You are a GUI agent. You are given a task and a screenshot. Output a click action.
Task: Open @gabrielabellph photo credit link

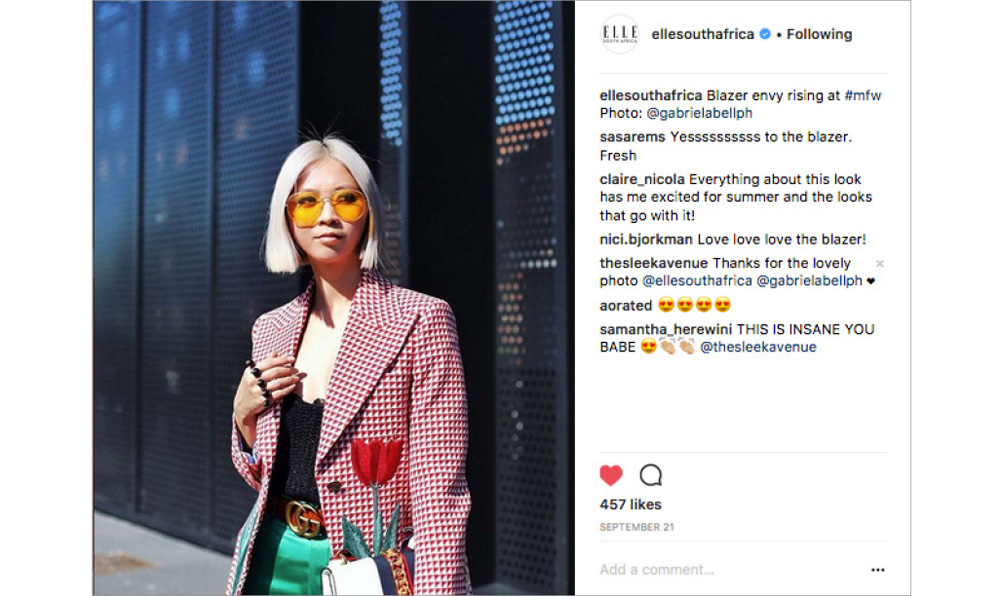pos(700,113)
